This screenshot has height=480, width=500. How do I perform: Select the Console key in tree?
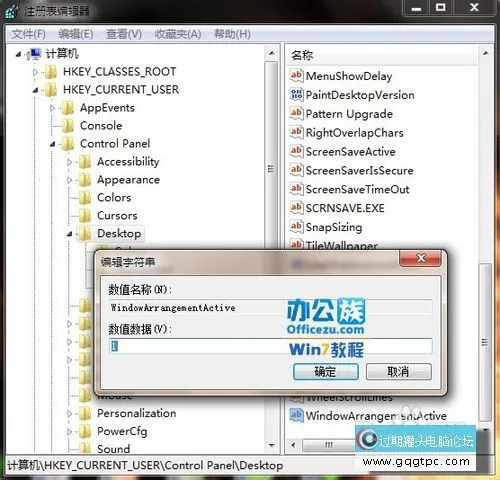101,126
